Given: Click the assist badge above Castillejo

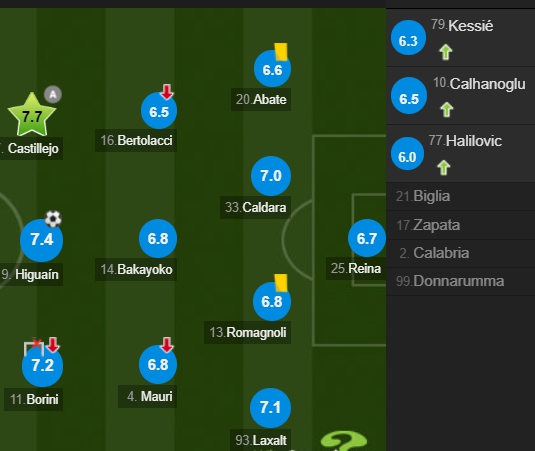Looking at the screenshot, I should 53,94.
